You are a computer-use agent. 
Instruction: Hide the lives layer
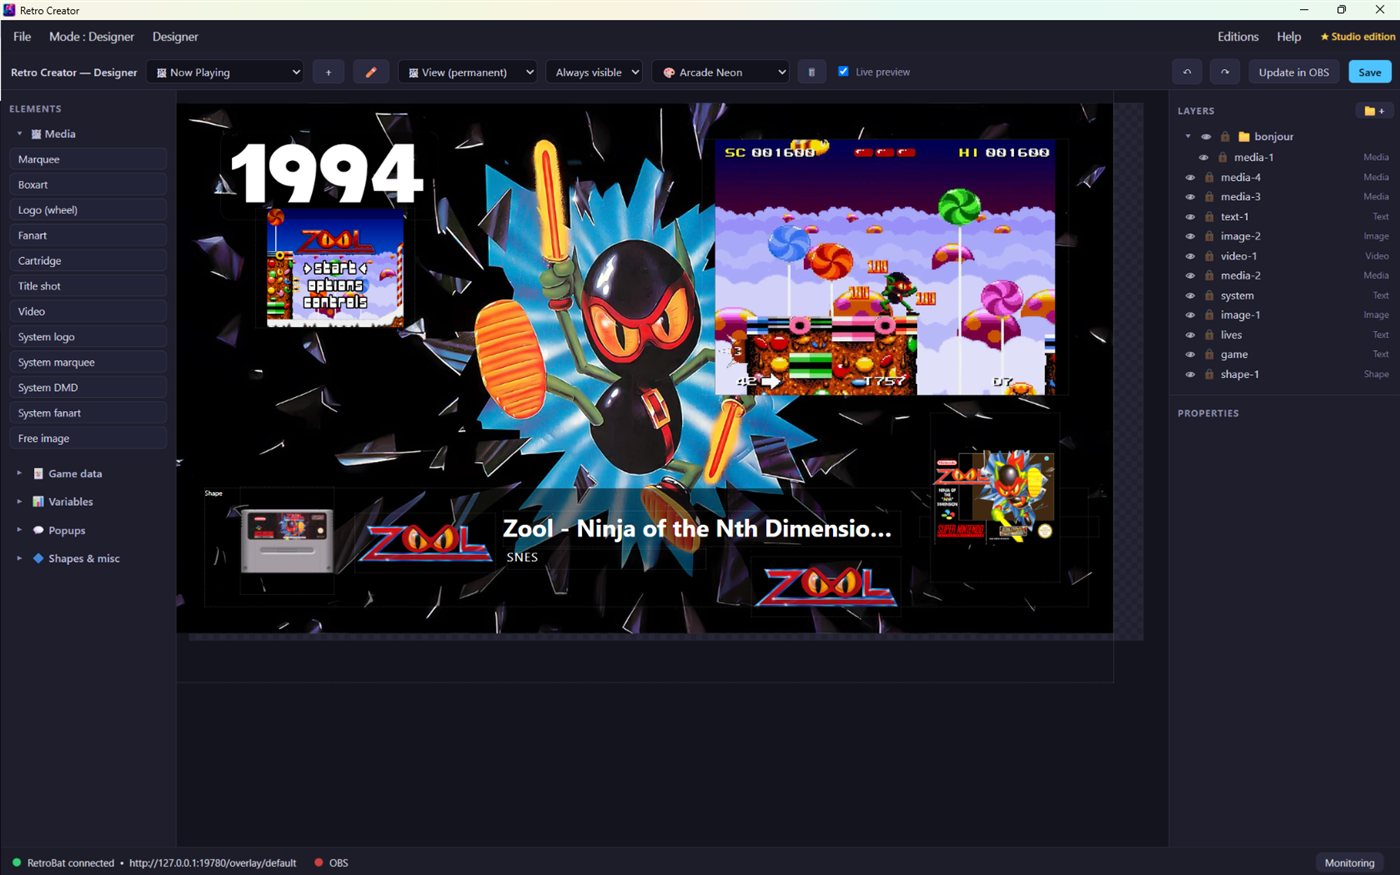1190,335
